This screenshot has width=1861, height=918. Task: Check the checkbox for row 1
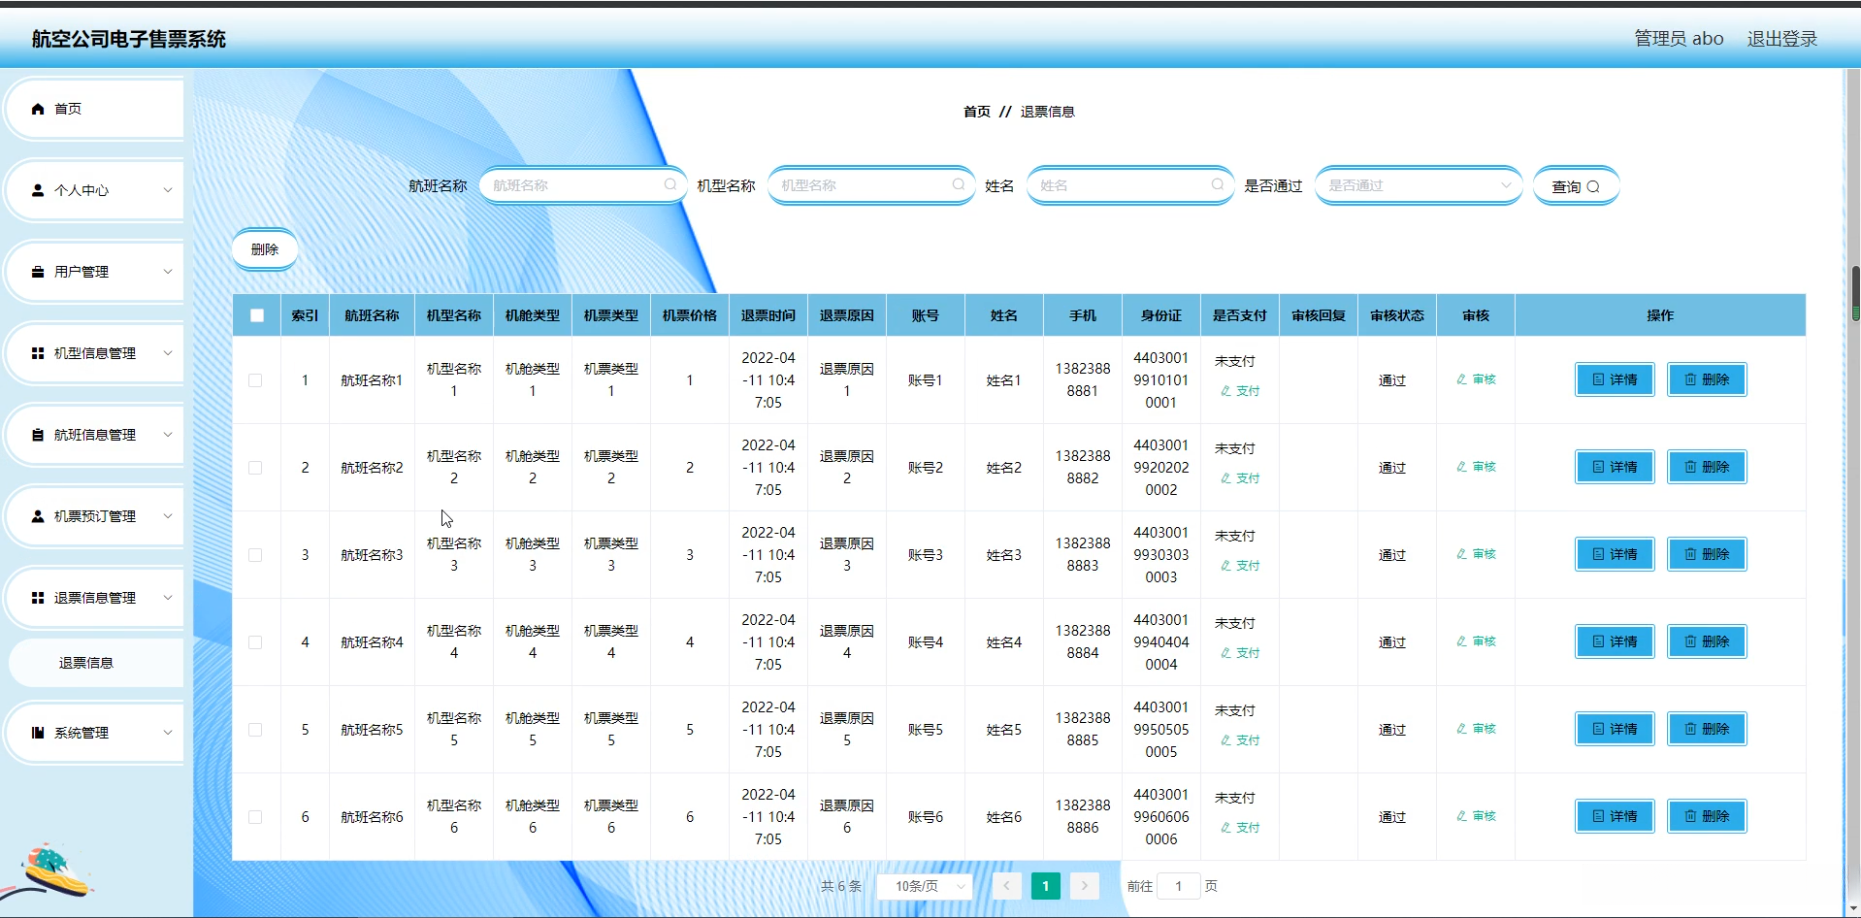click(256, 381)
